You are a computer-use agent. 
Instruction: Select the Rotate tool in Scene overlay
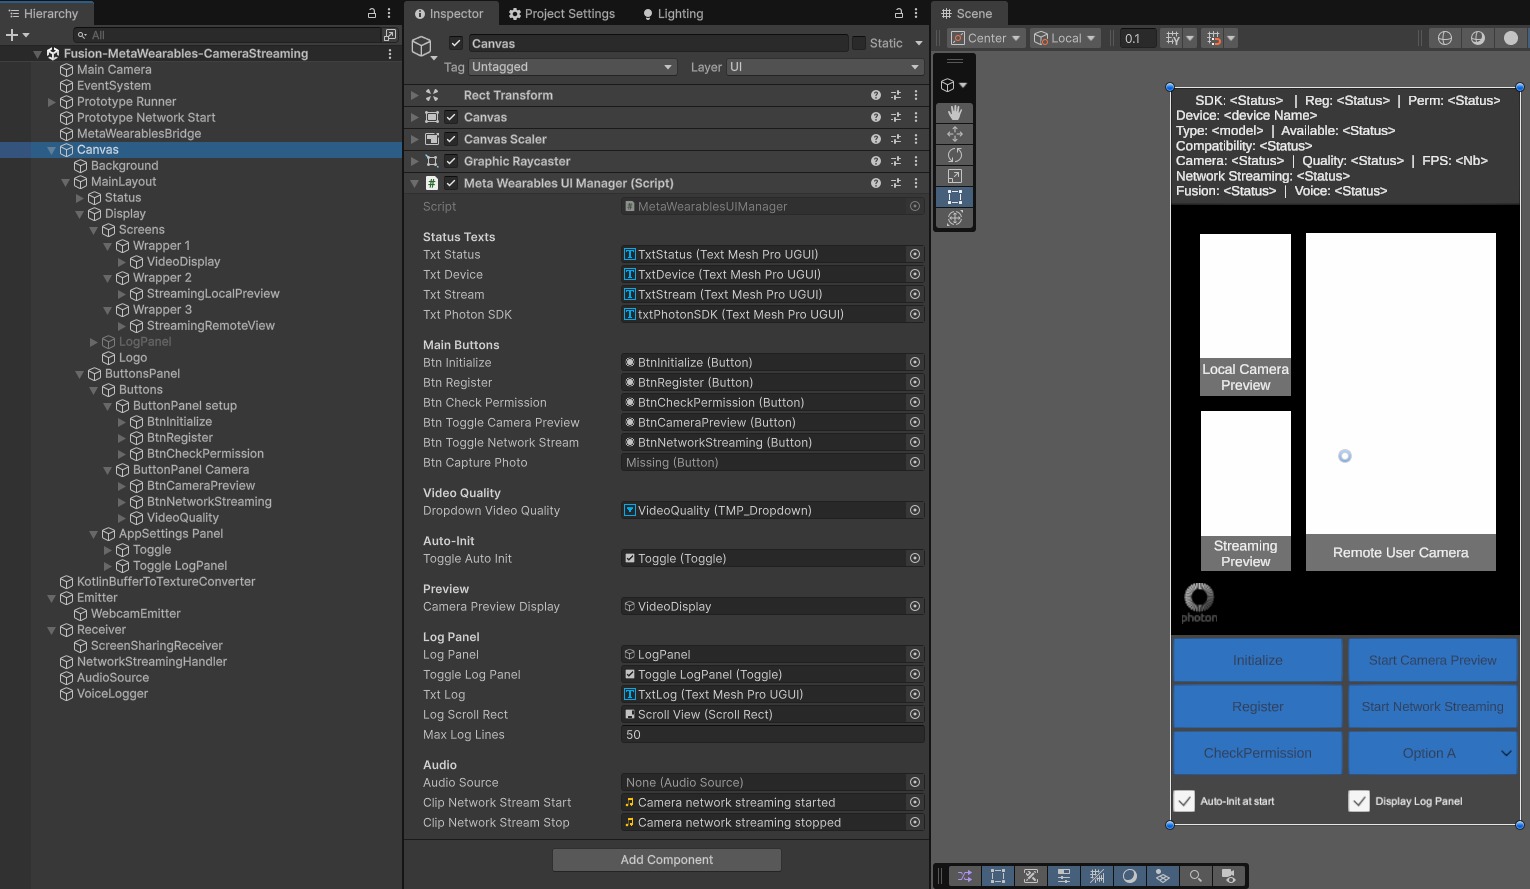(954, 155)
